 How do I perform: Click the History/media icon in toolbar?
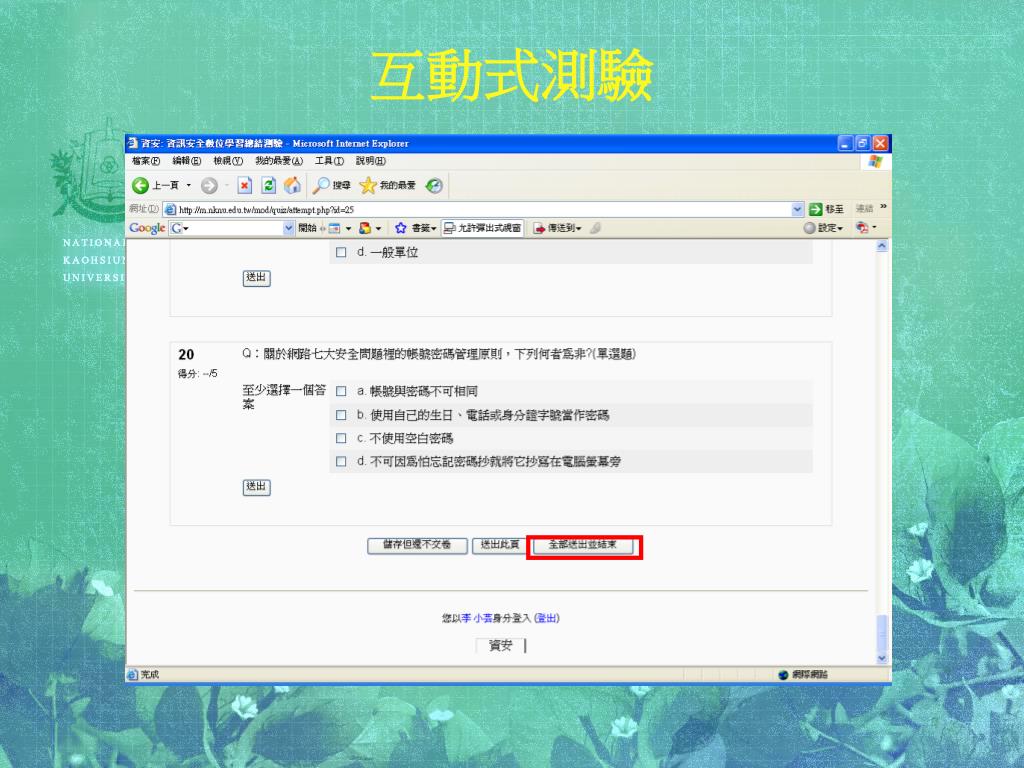click(434, 185)
